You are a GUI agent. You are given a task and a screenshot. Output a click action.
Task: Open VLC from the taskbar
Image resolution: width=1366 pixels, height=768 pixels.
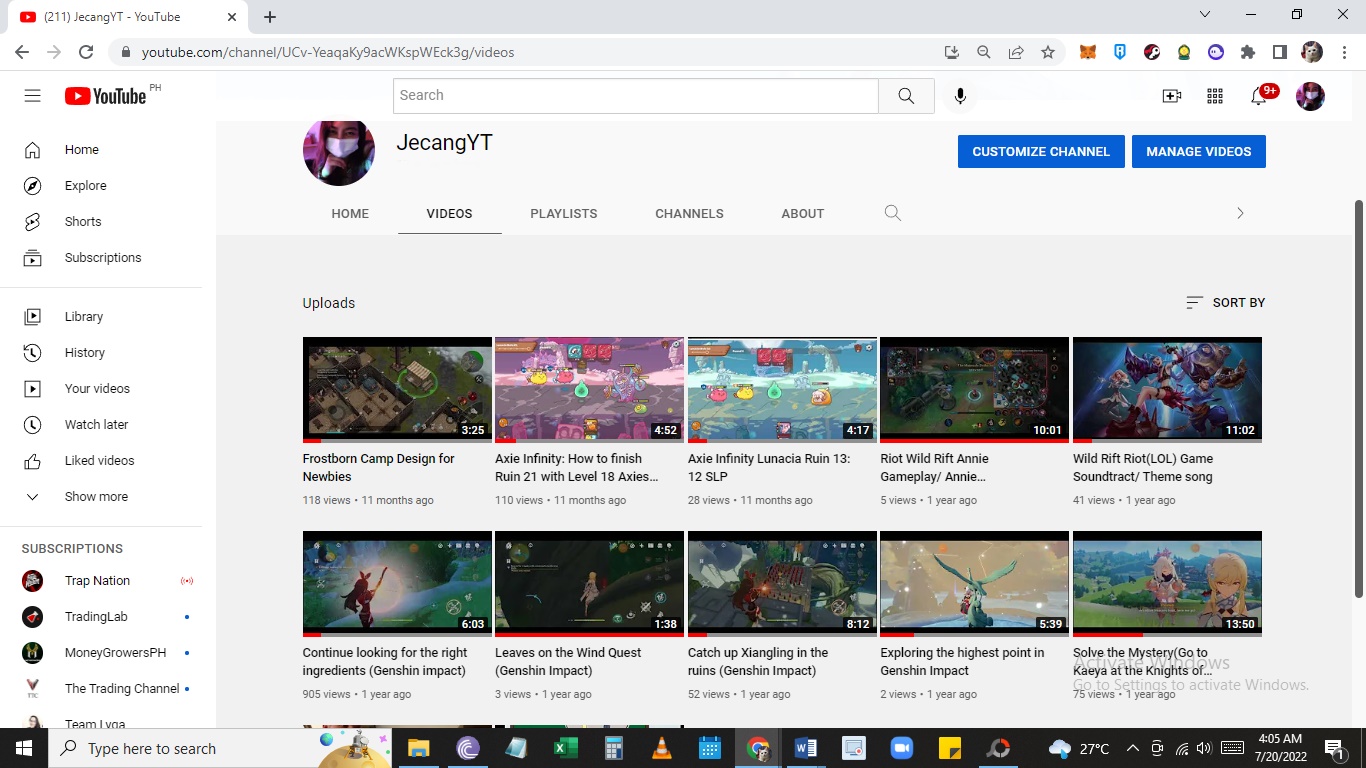click(x=661, y=748)
